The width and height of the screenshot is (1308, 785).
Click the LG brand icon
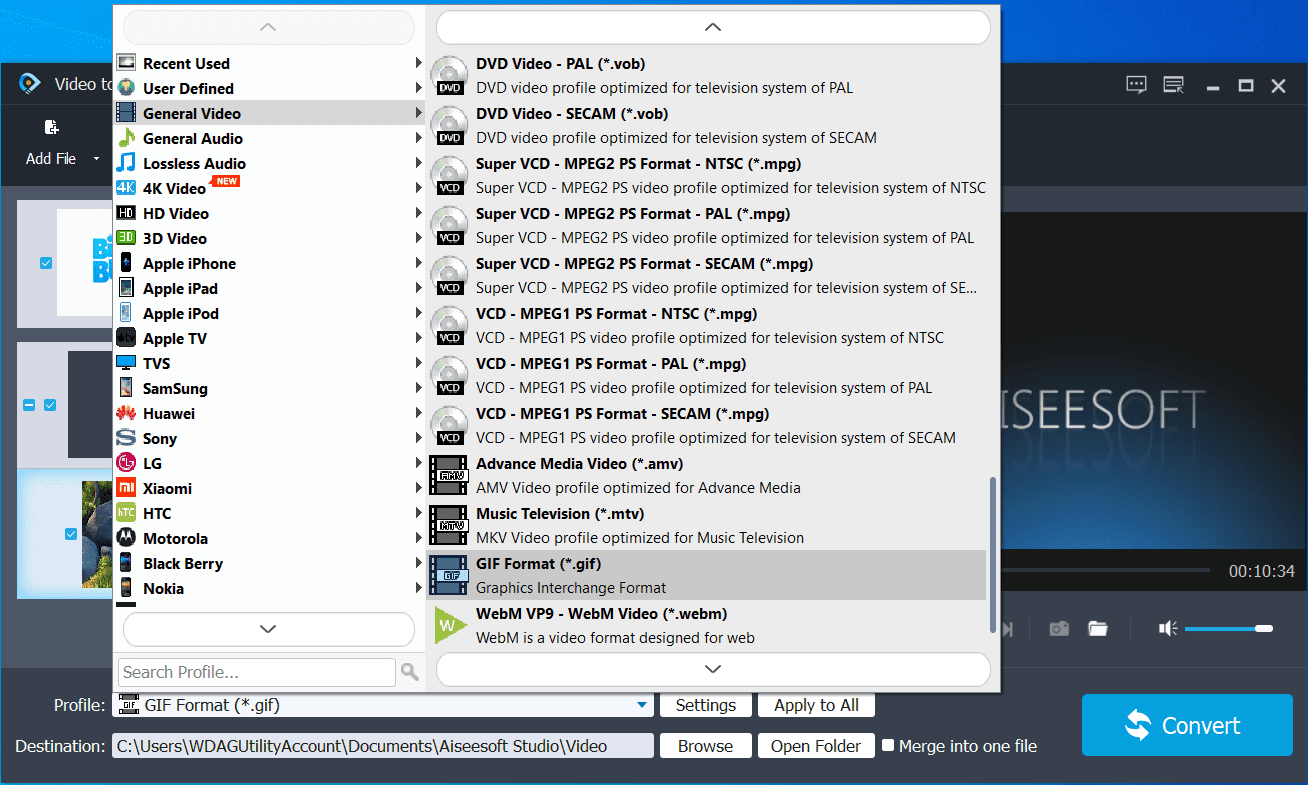click(x=126, y=463)
